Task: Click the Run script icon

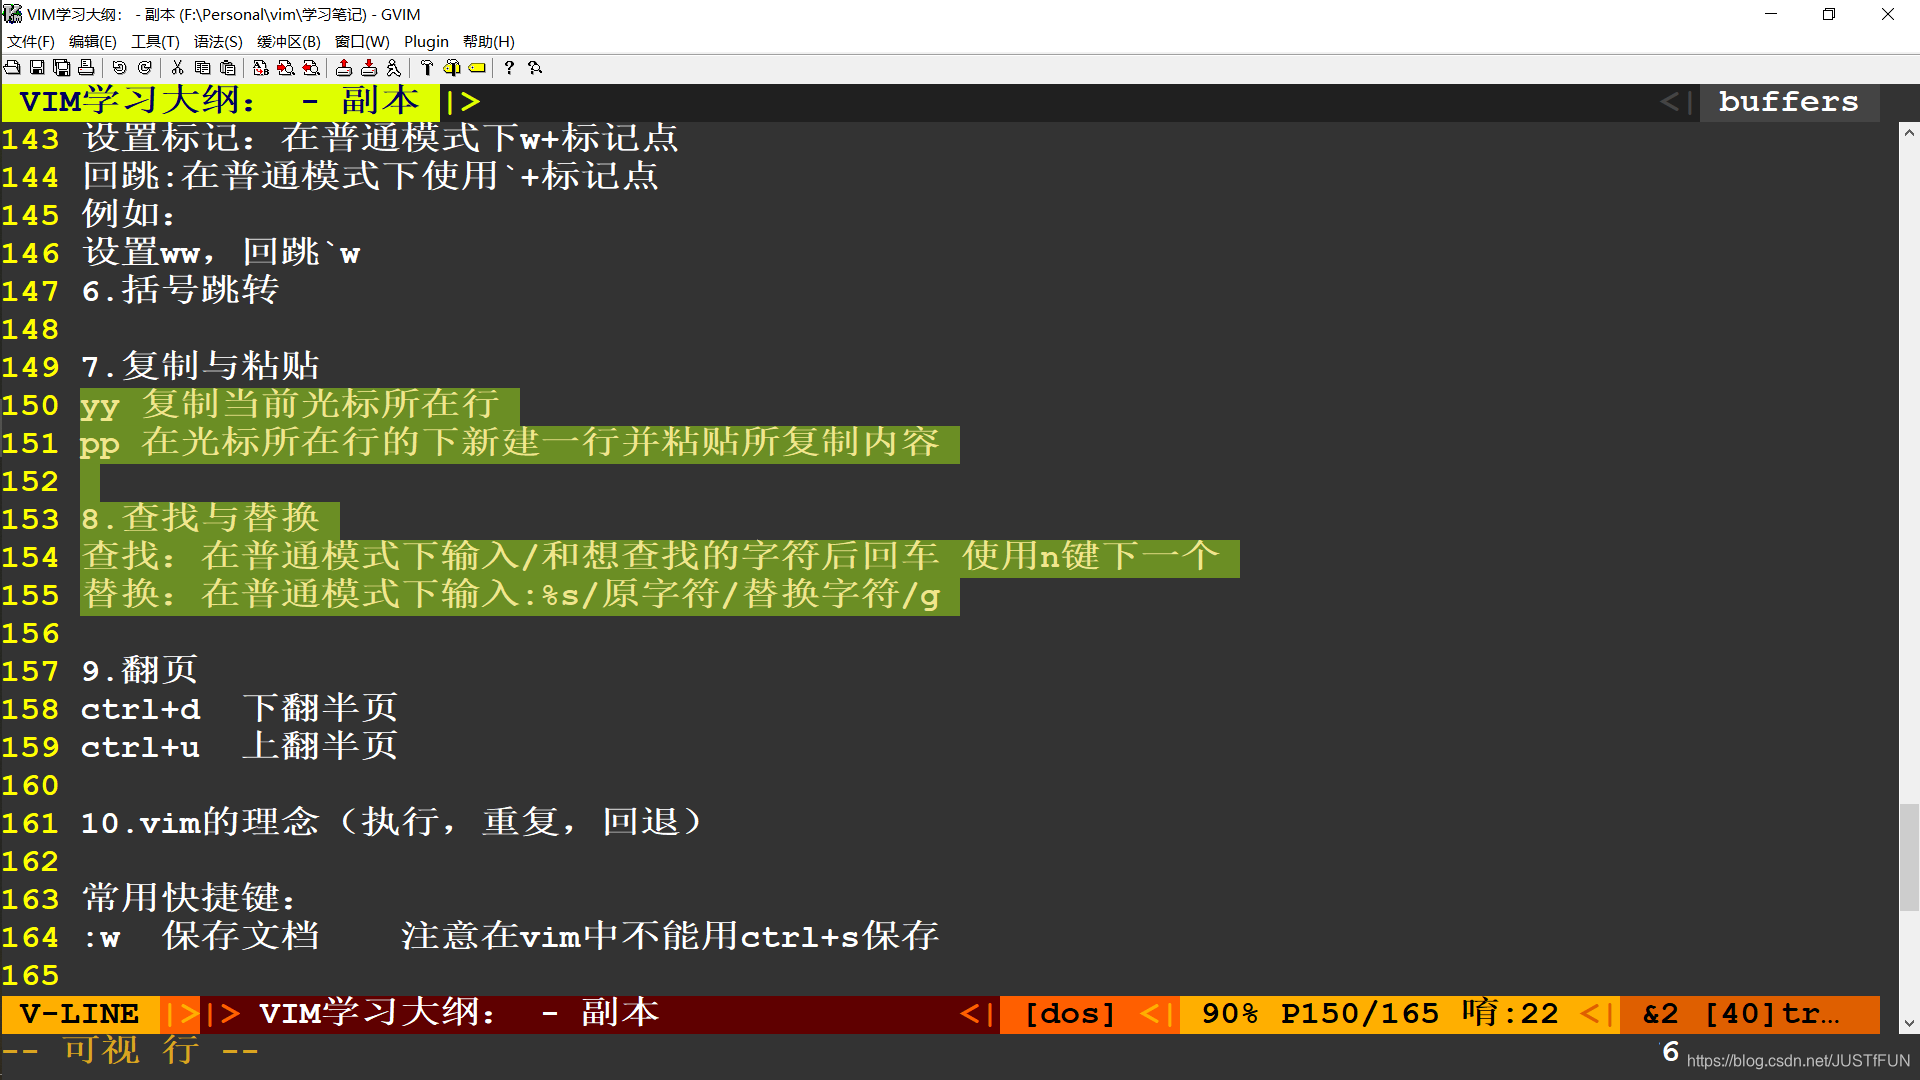Action: click(394, 68)
